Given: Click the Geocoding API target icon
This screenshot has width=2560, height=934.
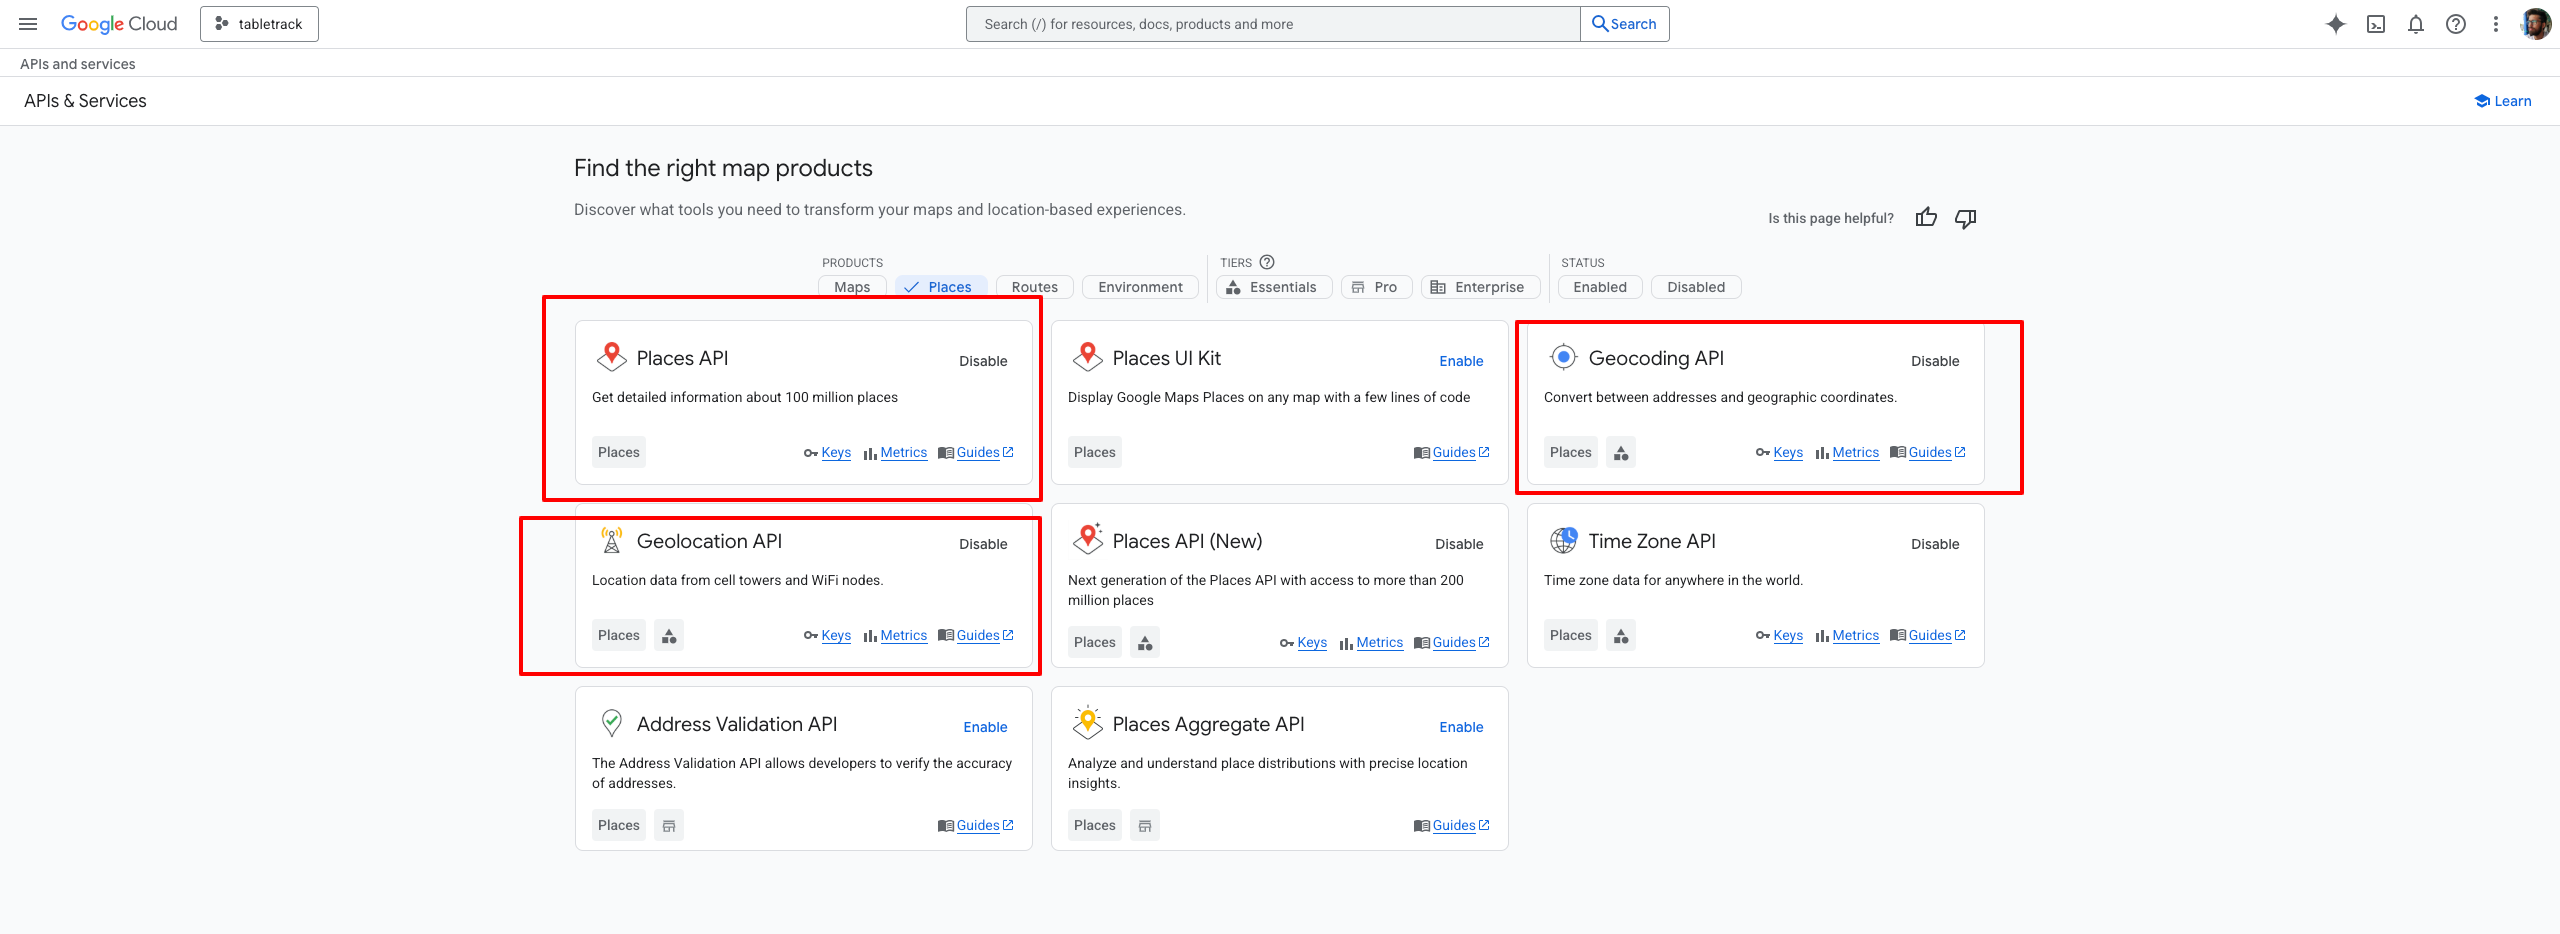Looking at the screenshot, I should coord(1563,357).
